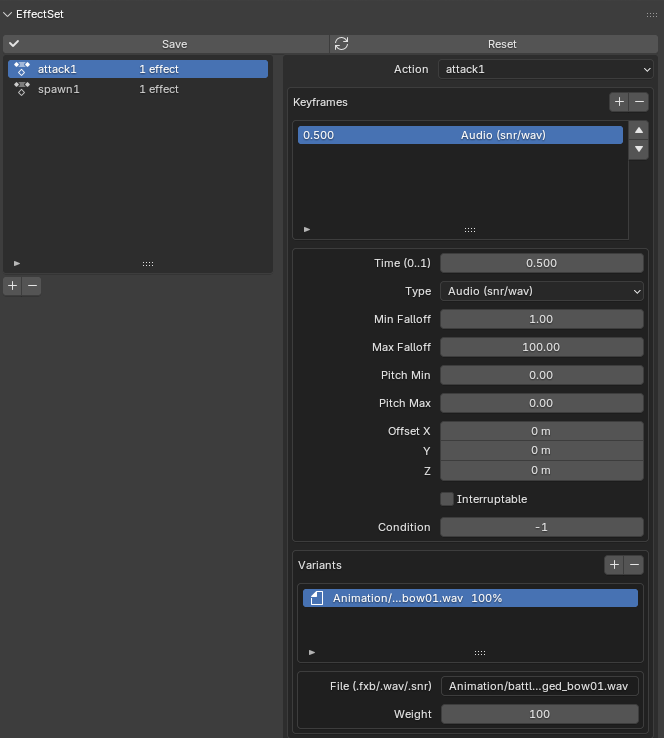Expand the action list filter triangle

(x=17, y=264)
